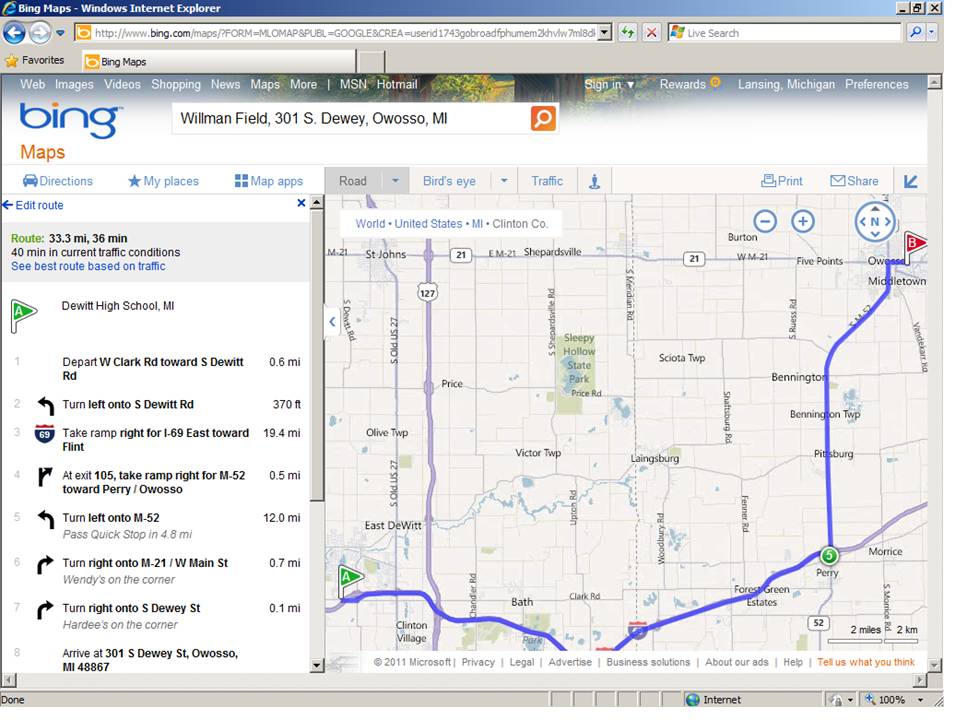This screenshot has height=720, width=960.
Task: Click World in the location breadcrumb
Action: pos(370,224)
